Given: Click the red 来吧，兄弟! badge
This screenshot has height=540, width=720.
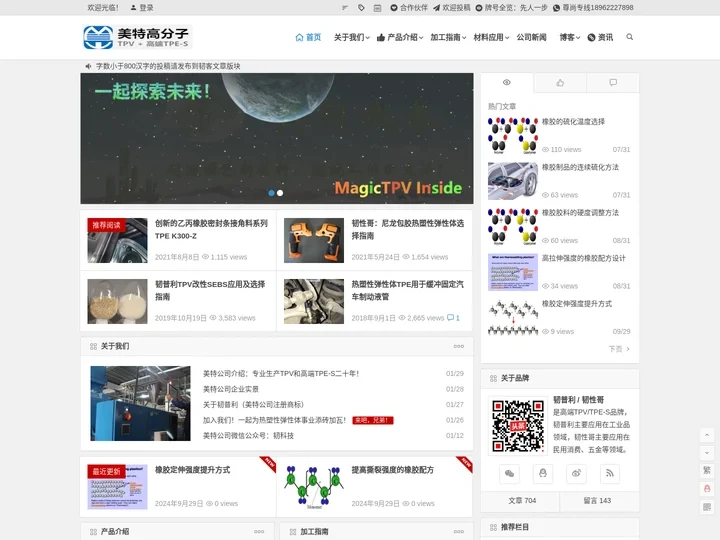Looking at the screenshot, I should click(x=373, y=420).
